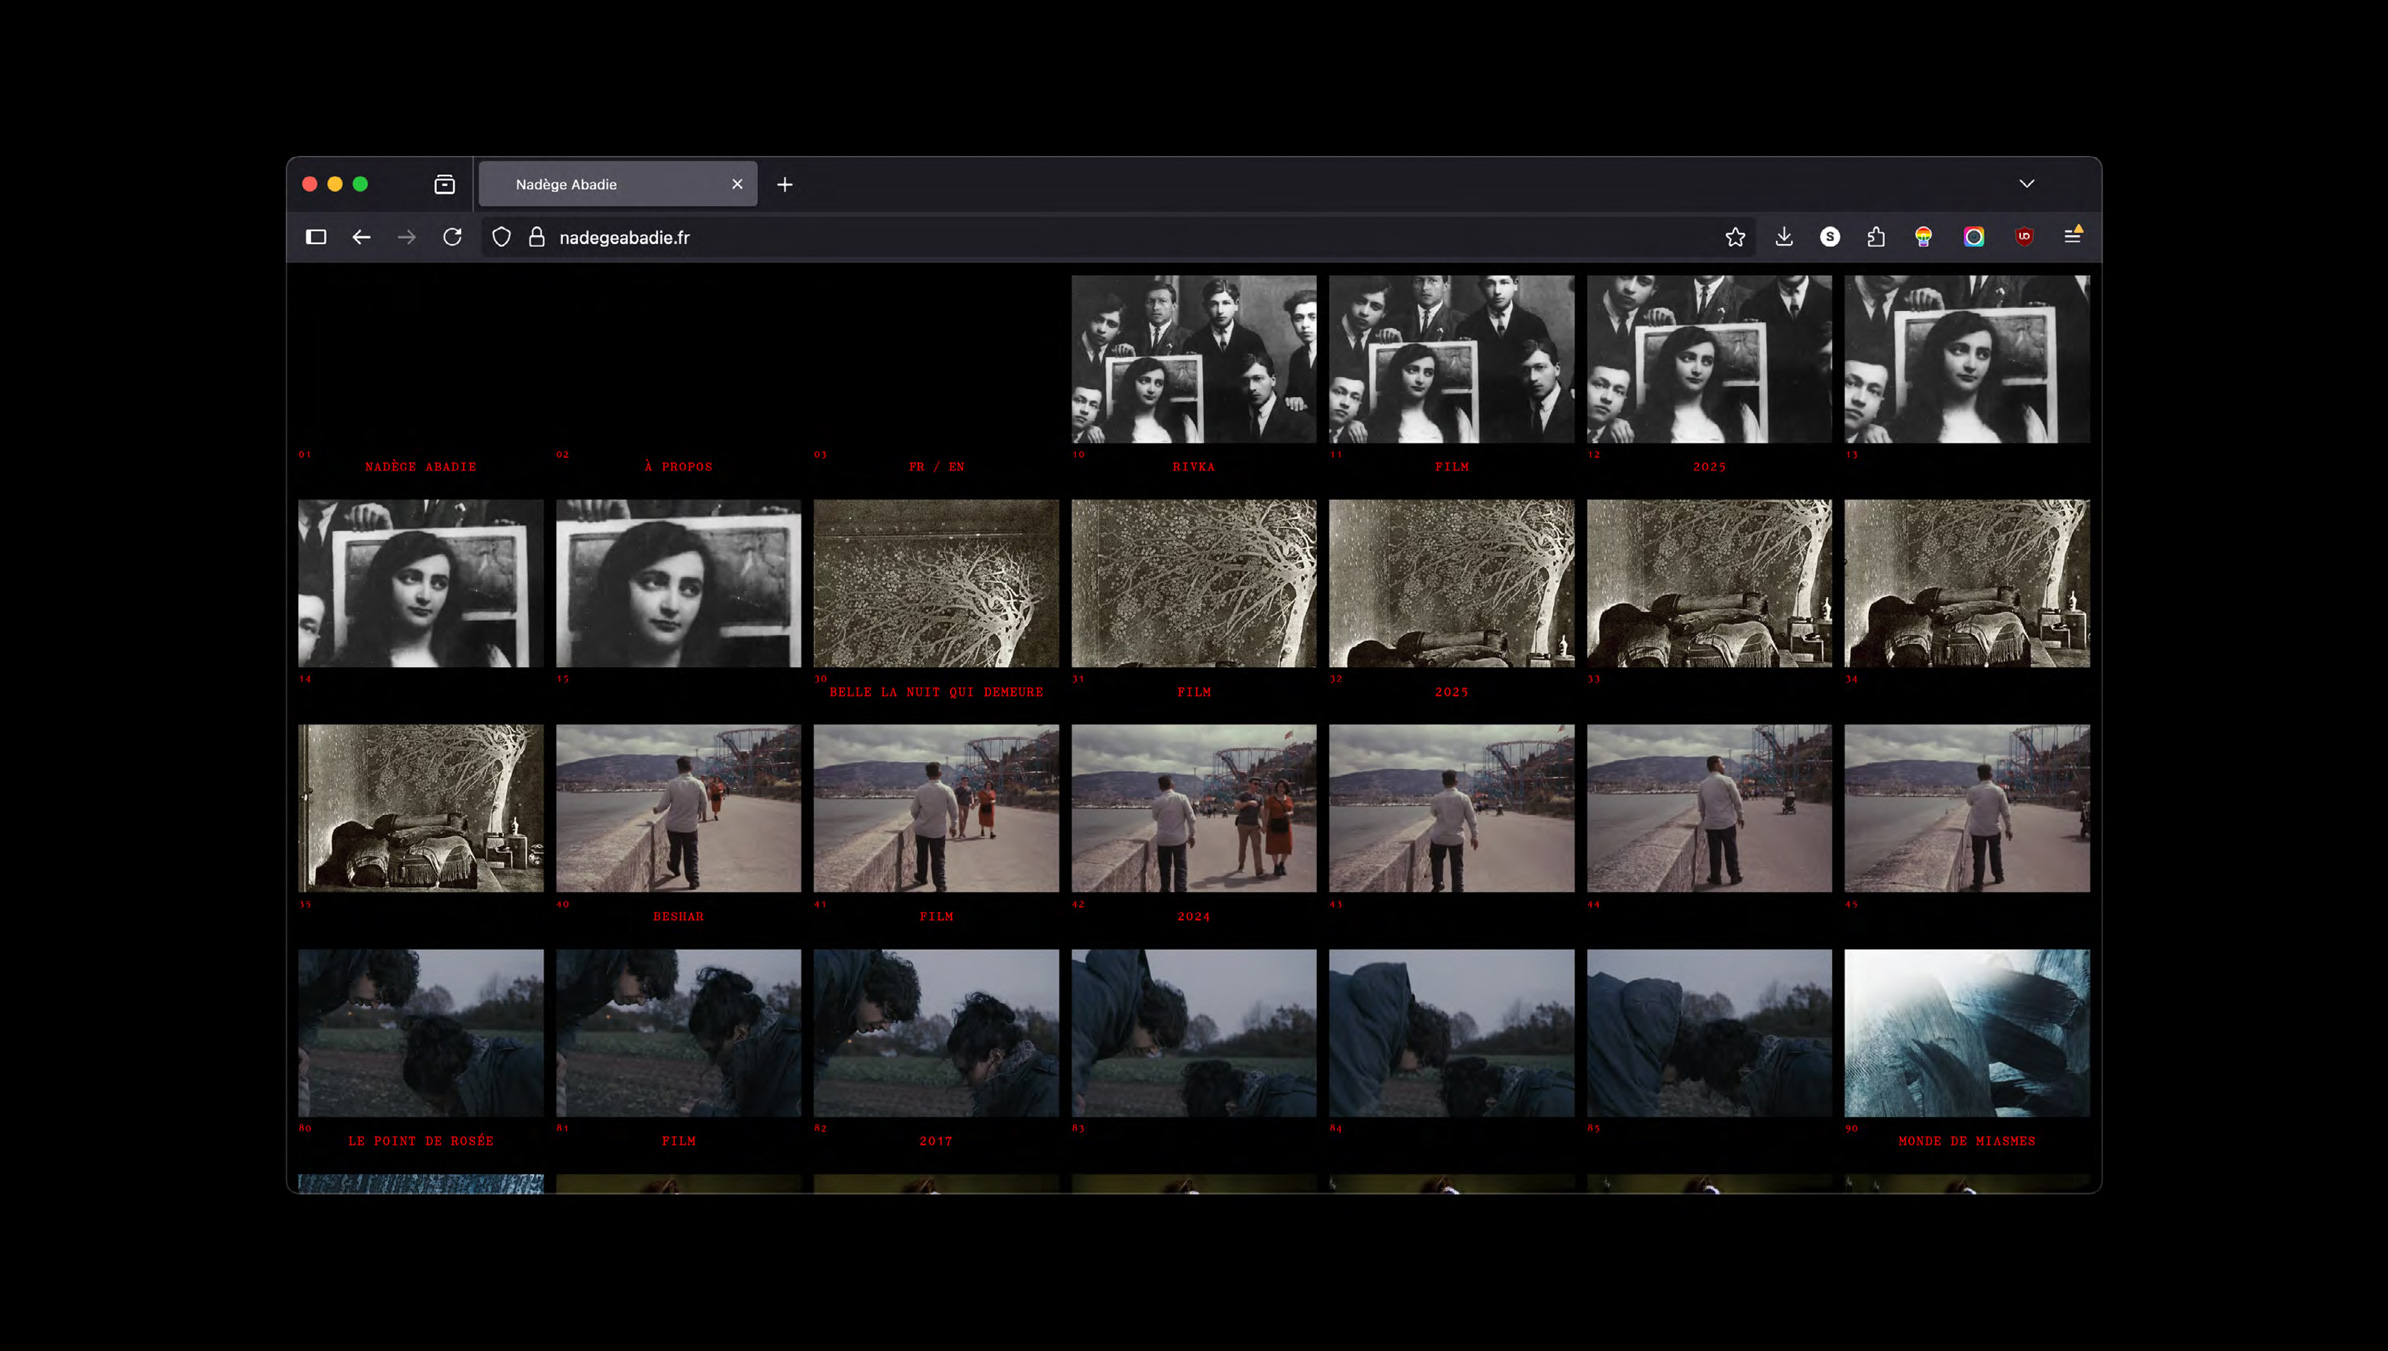Screen dimensions: 2388x1351
Task: Select the Nadège Abadie tab
Action: pyautogui.click(x=600, y=184)
